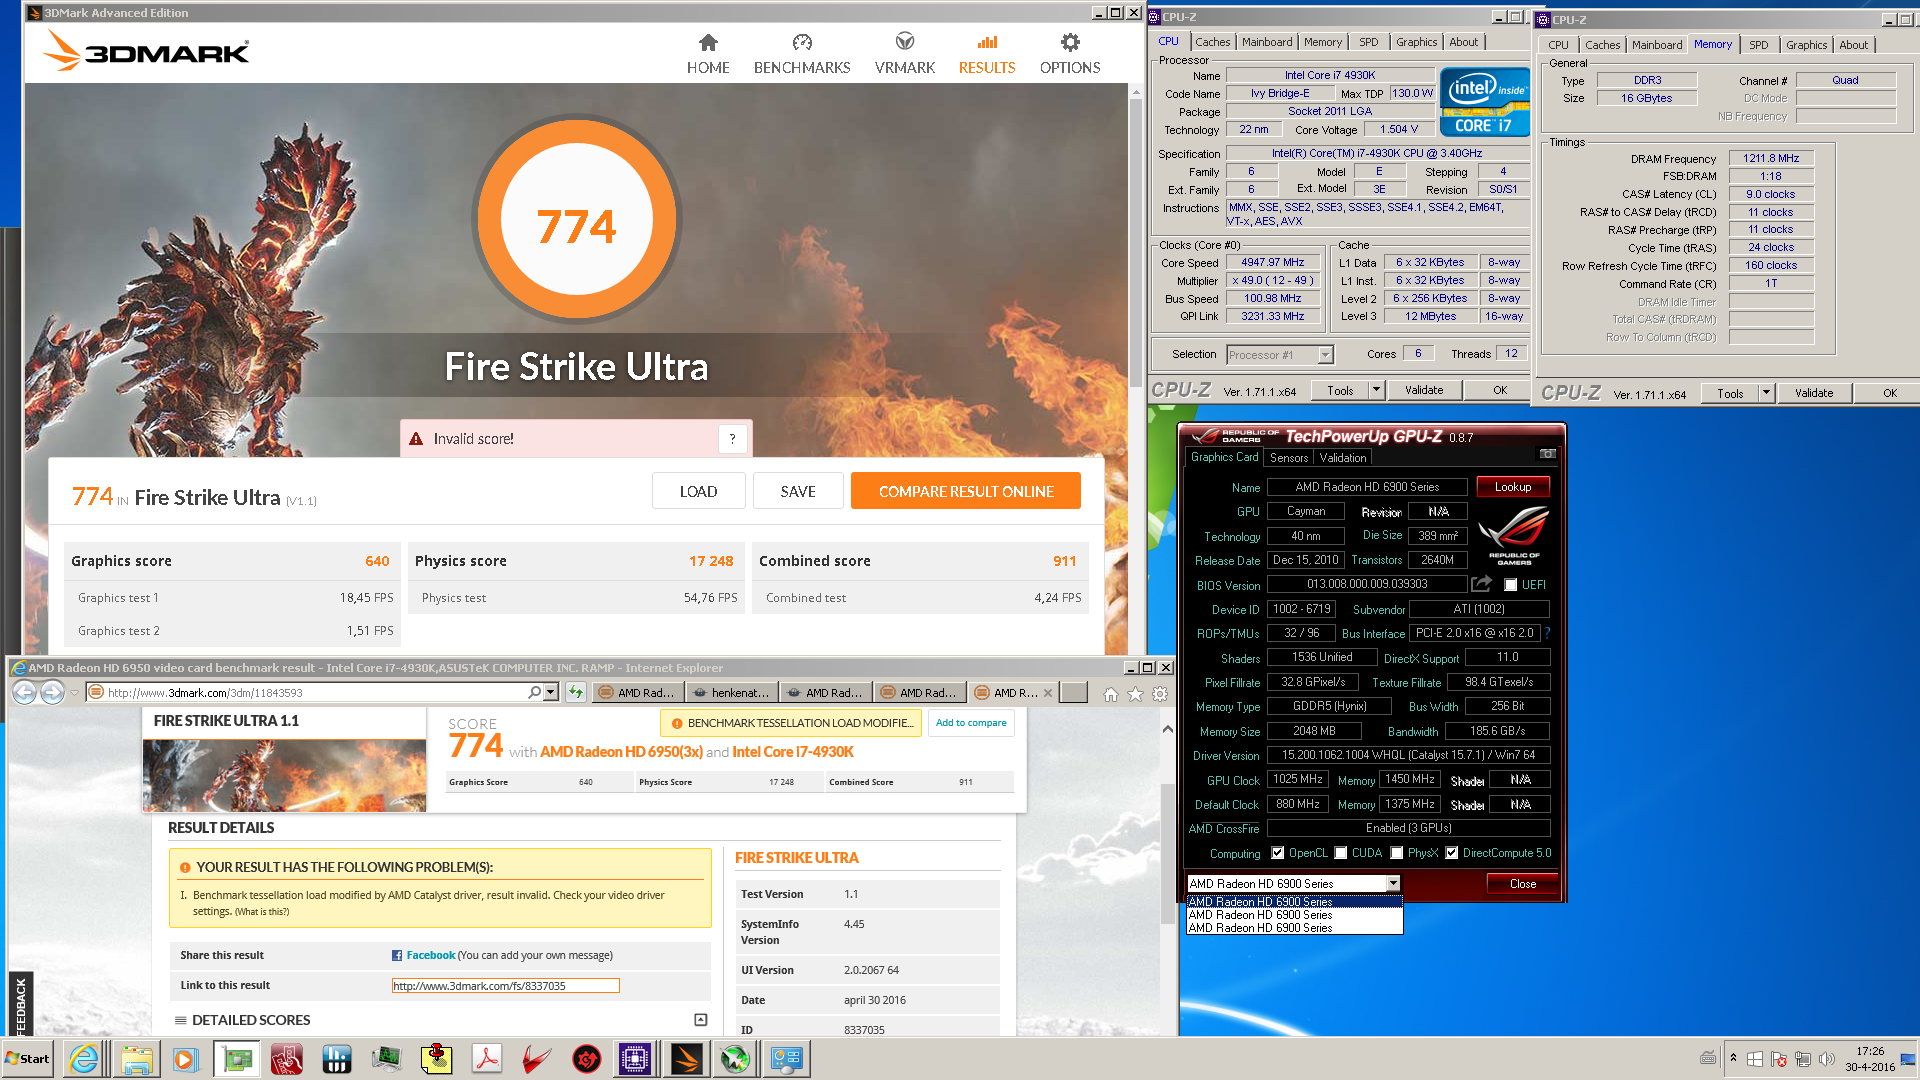
Task: Click the Validate button in the CPU-Z CPU window
Action: pyautogui.click(x=1423, y=390)
